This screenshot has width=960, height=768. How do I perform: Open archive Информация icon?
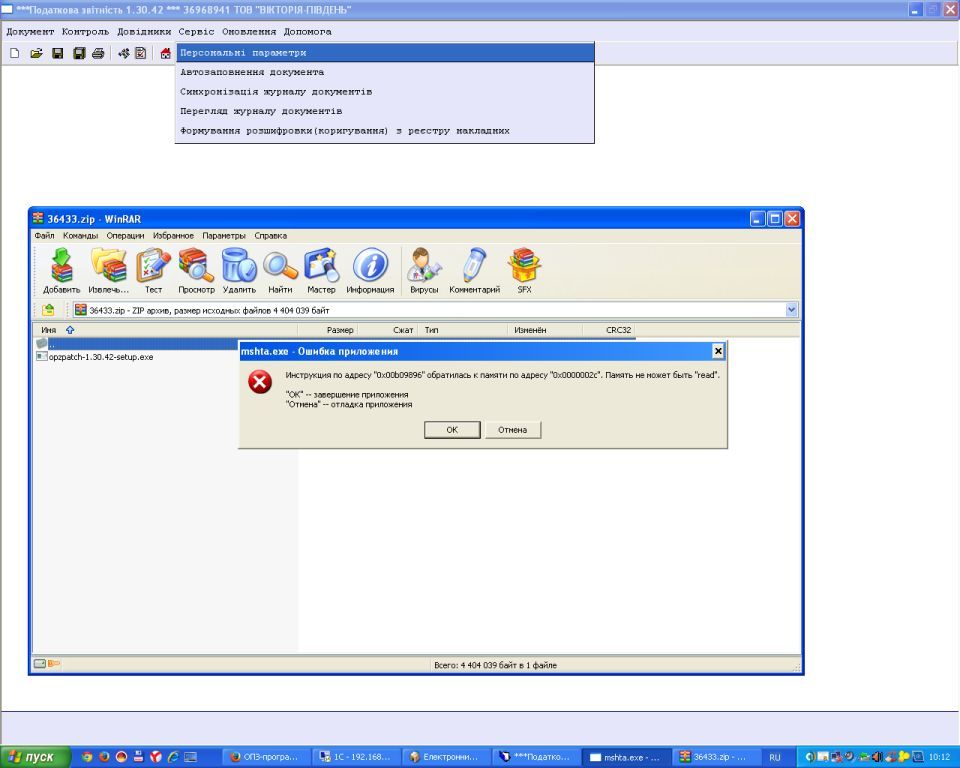(x=370, y=270)
